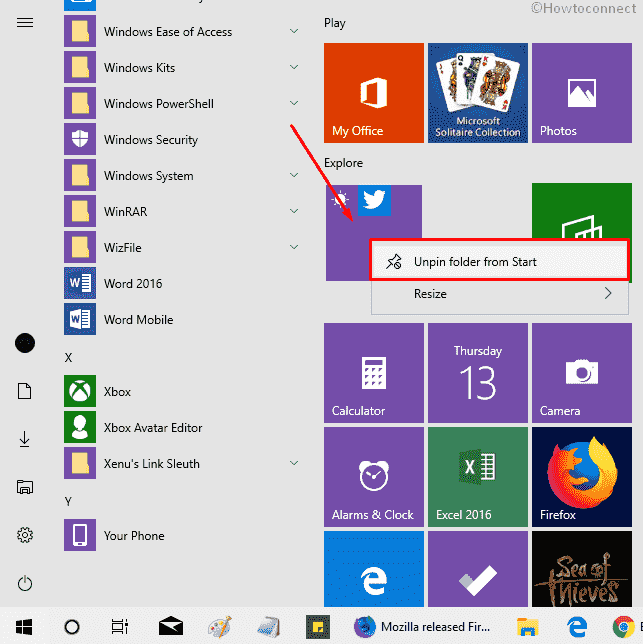Open Your Phone from the app list
This screenshot has width=643, height=644.
[x=183, y=536]
